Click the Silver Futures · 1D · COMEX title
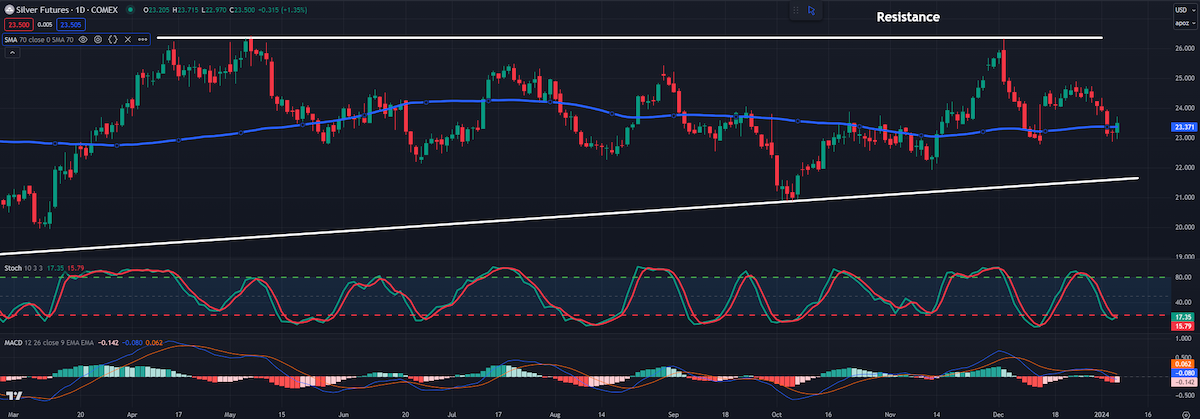1200x419 pixels. pos(67,10)
